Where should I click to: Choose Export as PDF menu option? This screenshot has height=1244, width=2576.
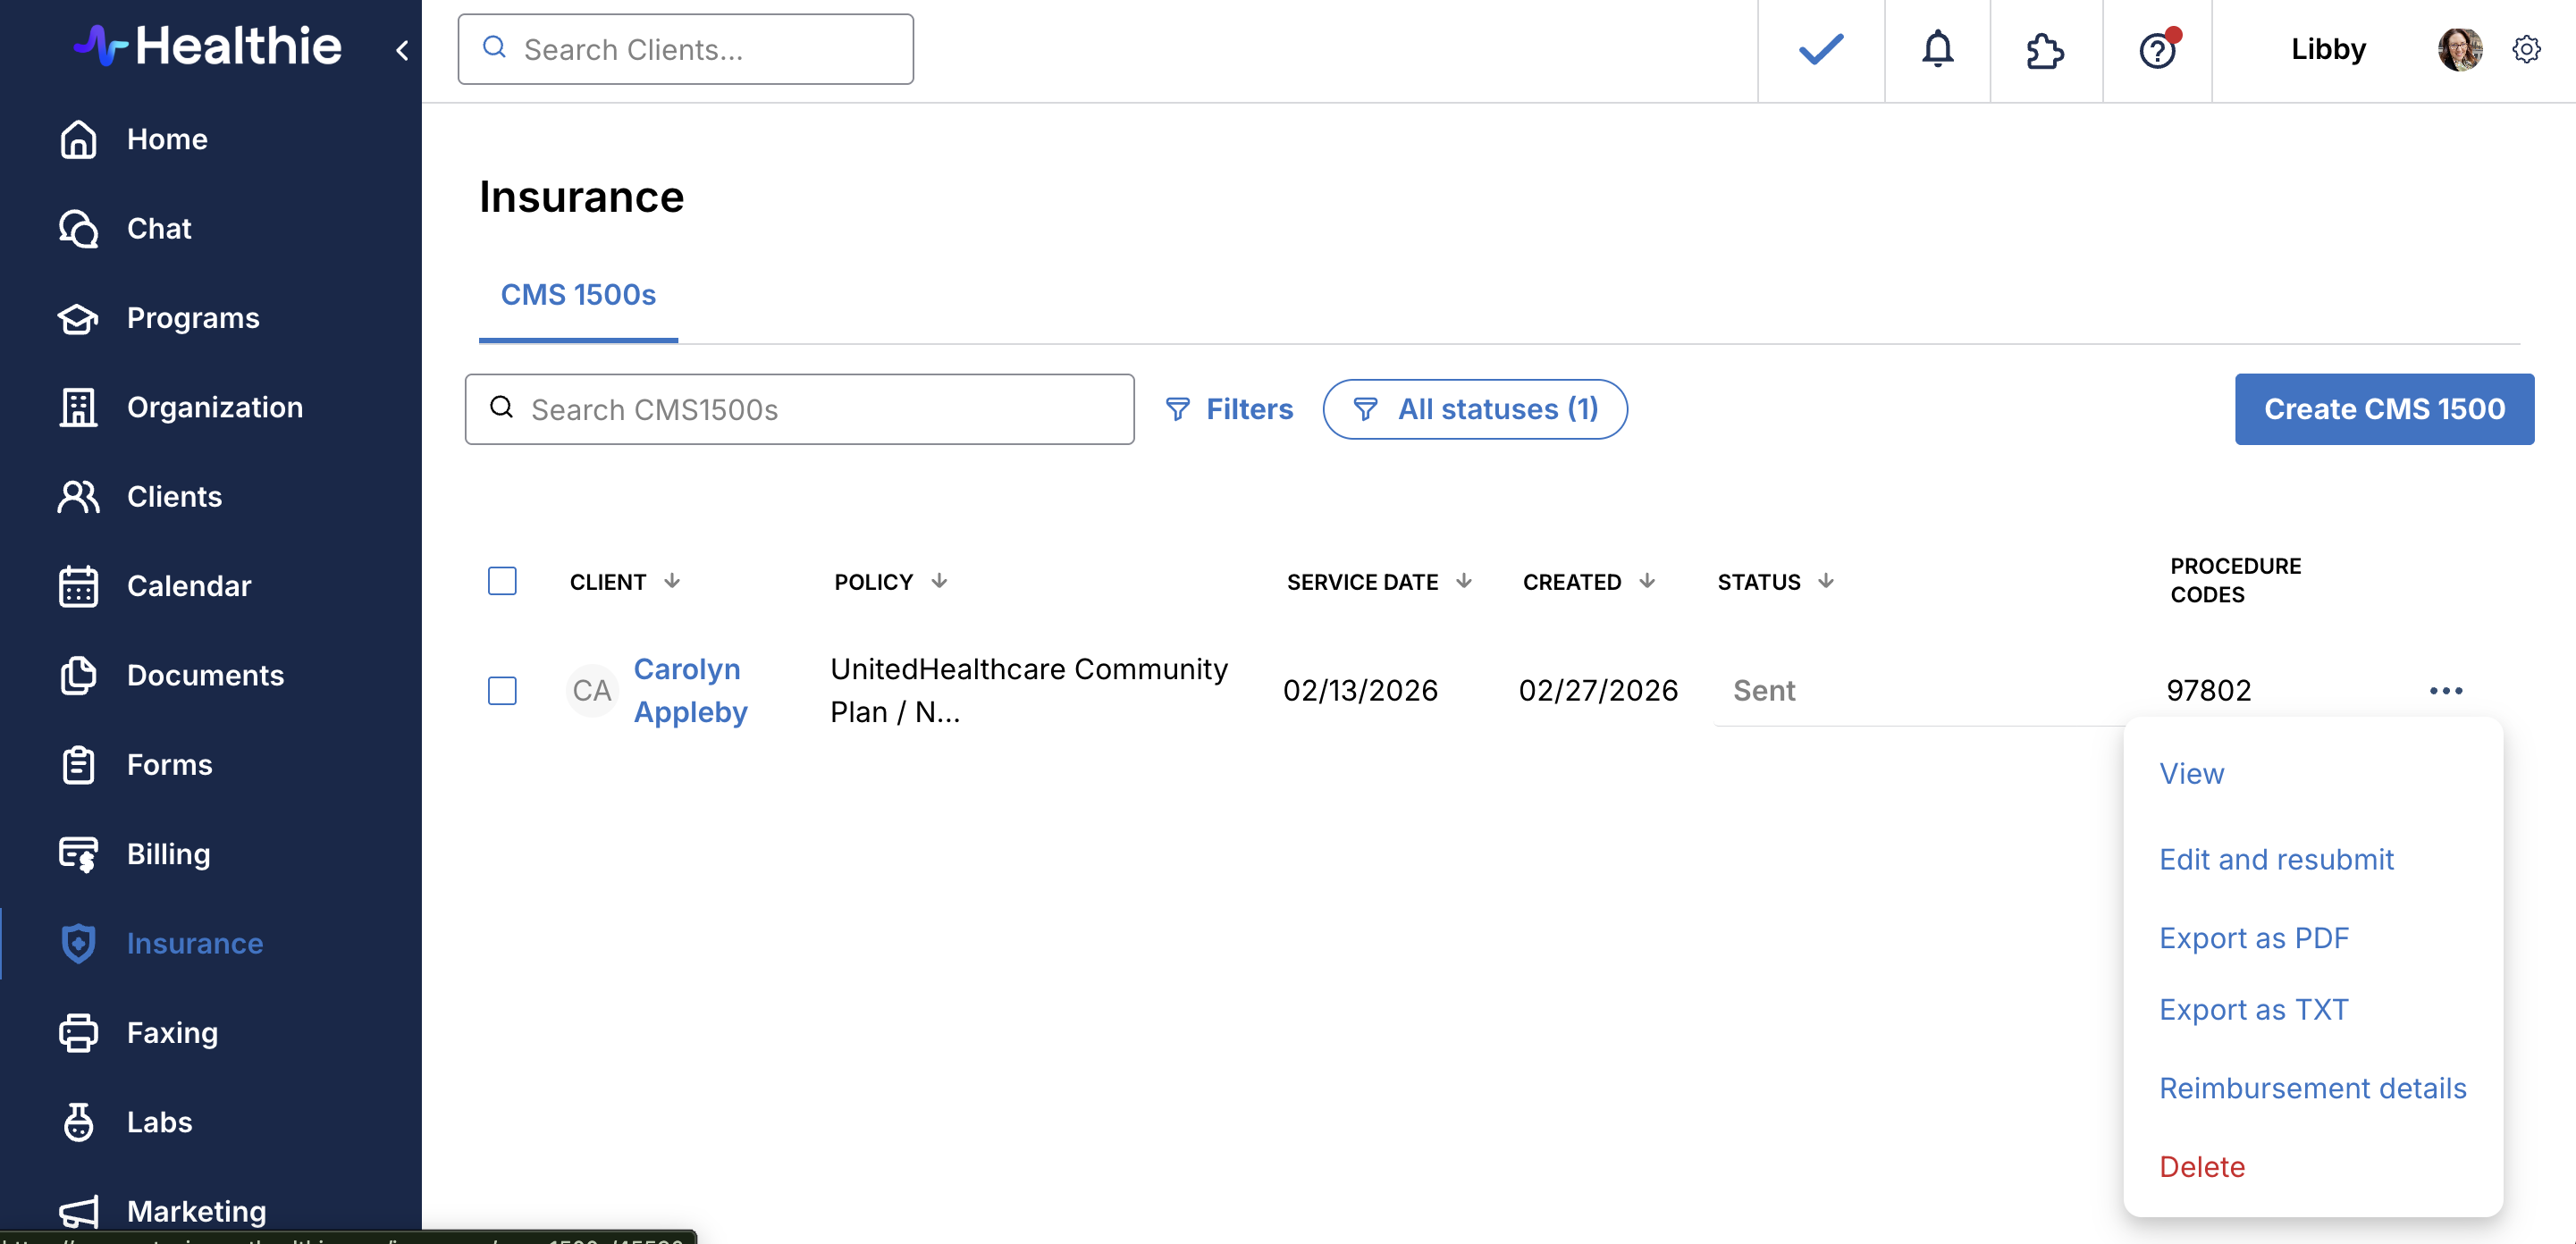(2253, 938)
